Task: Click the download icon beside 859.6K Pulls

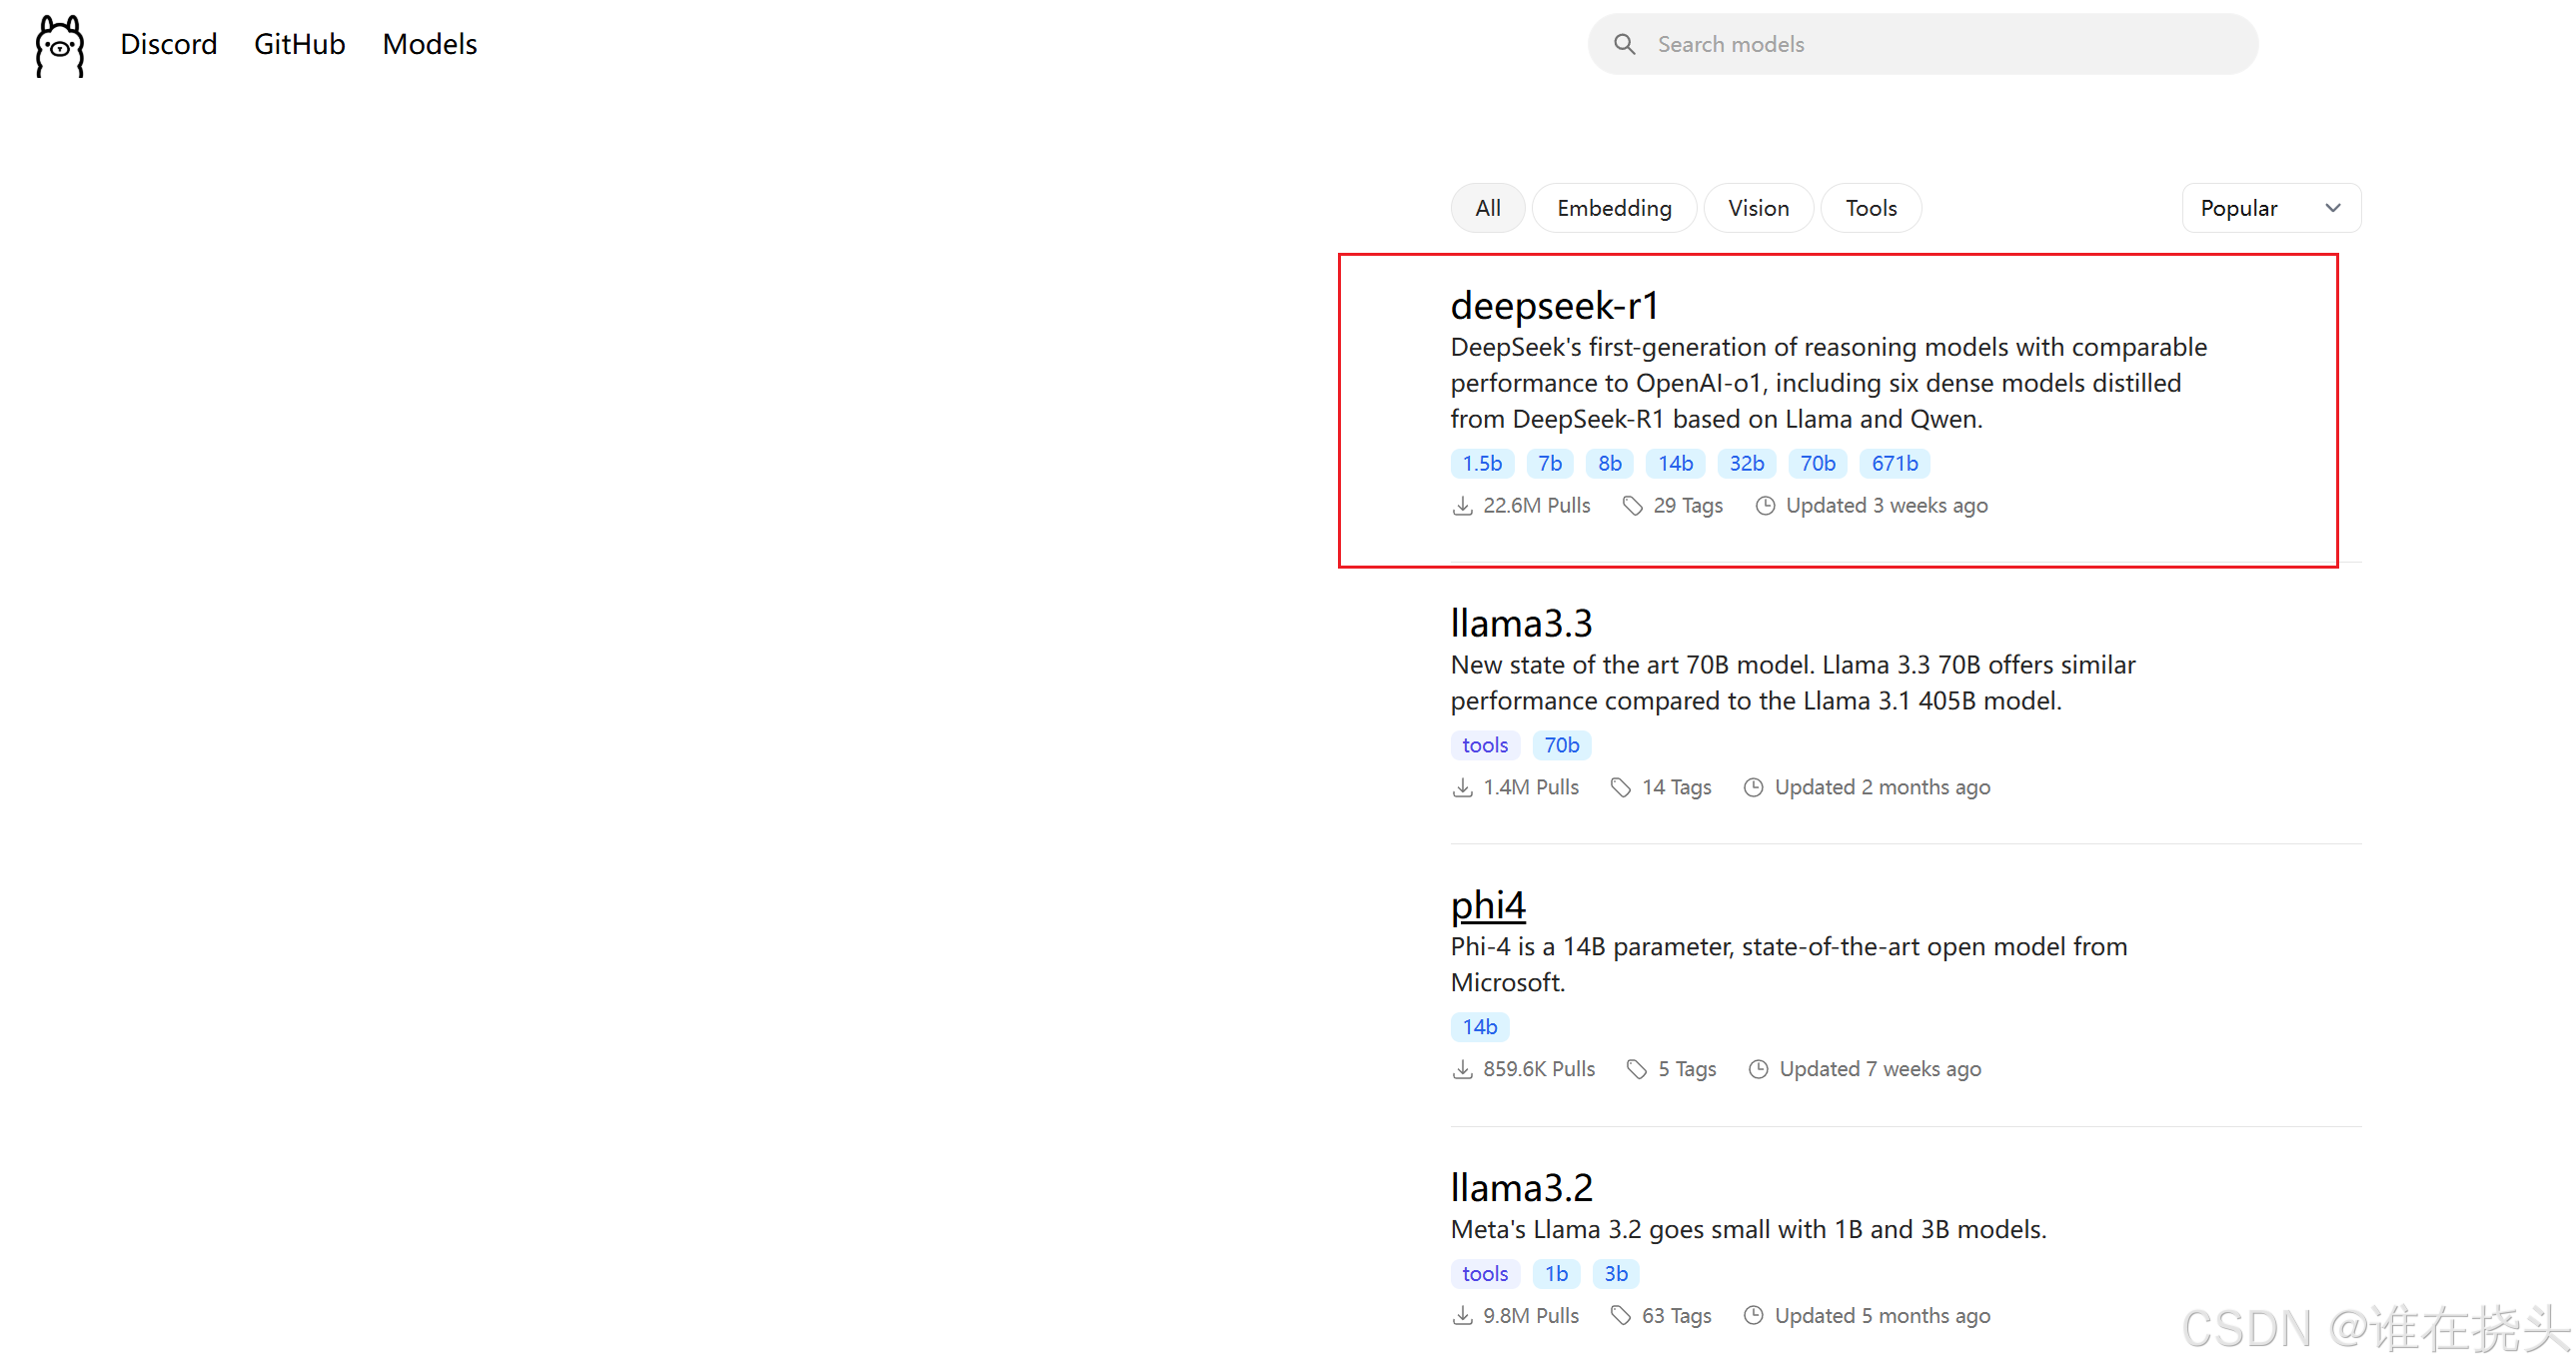Action: pos(1462,1069)
